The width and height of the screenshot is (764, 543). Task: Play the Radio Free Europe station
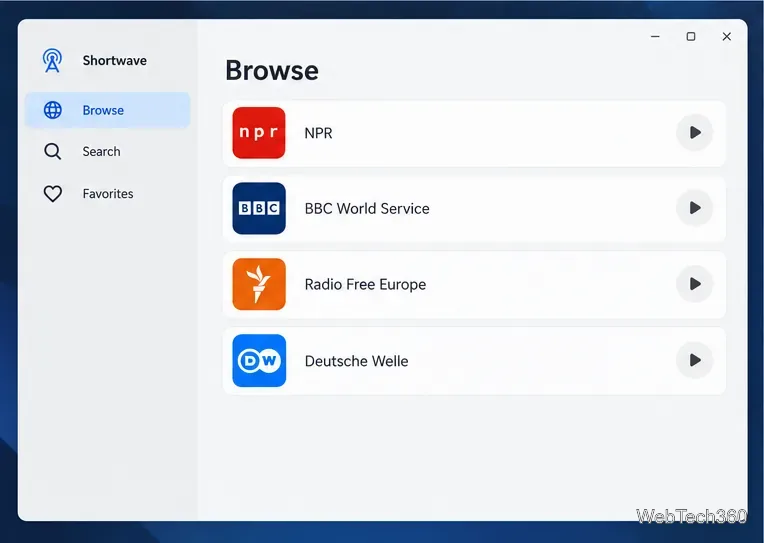click(694, 284)
